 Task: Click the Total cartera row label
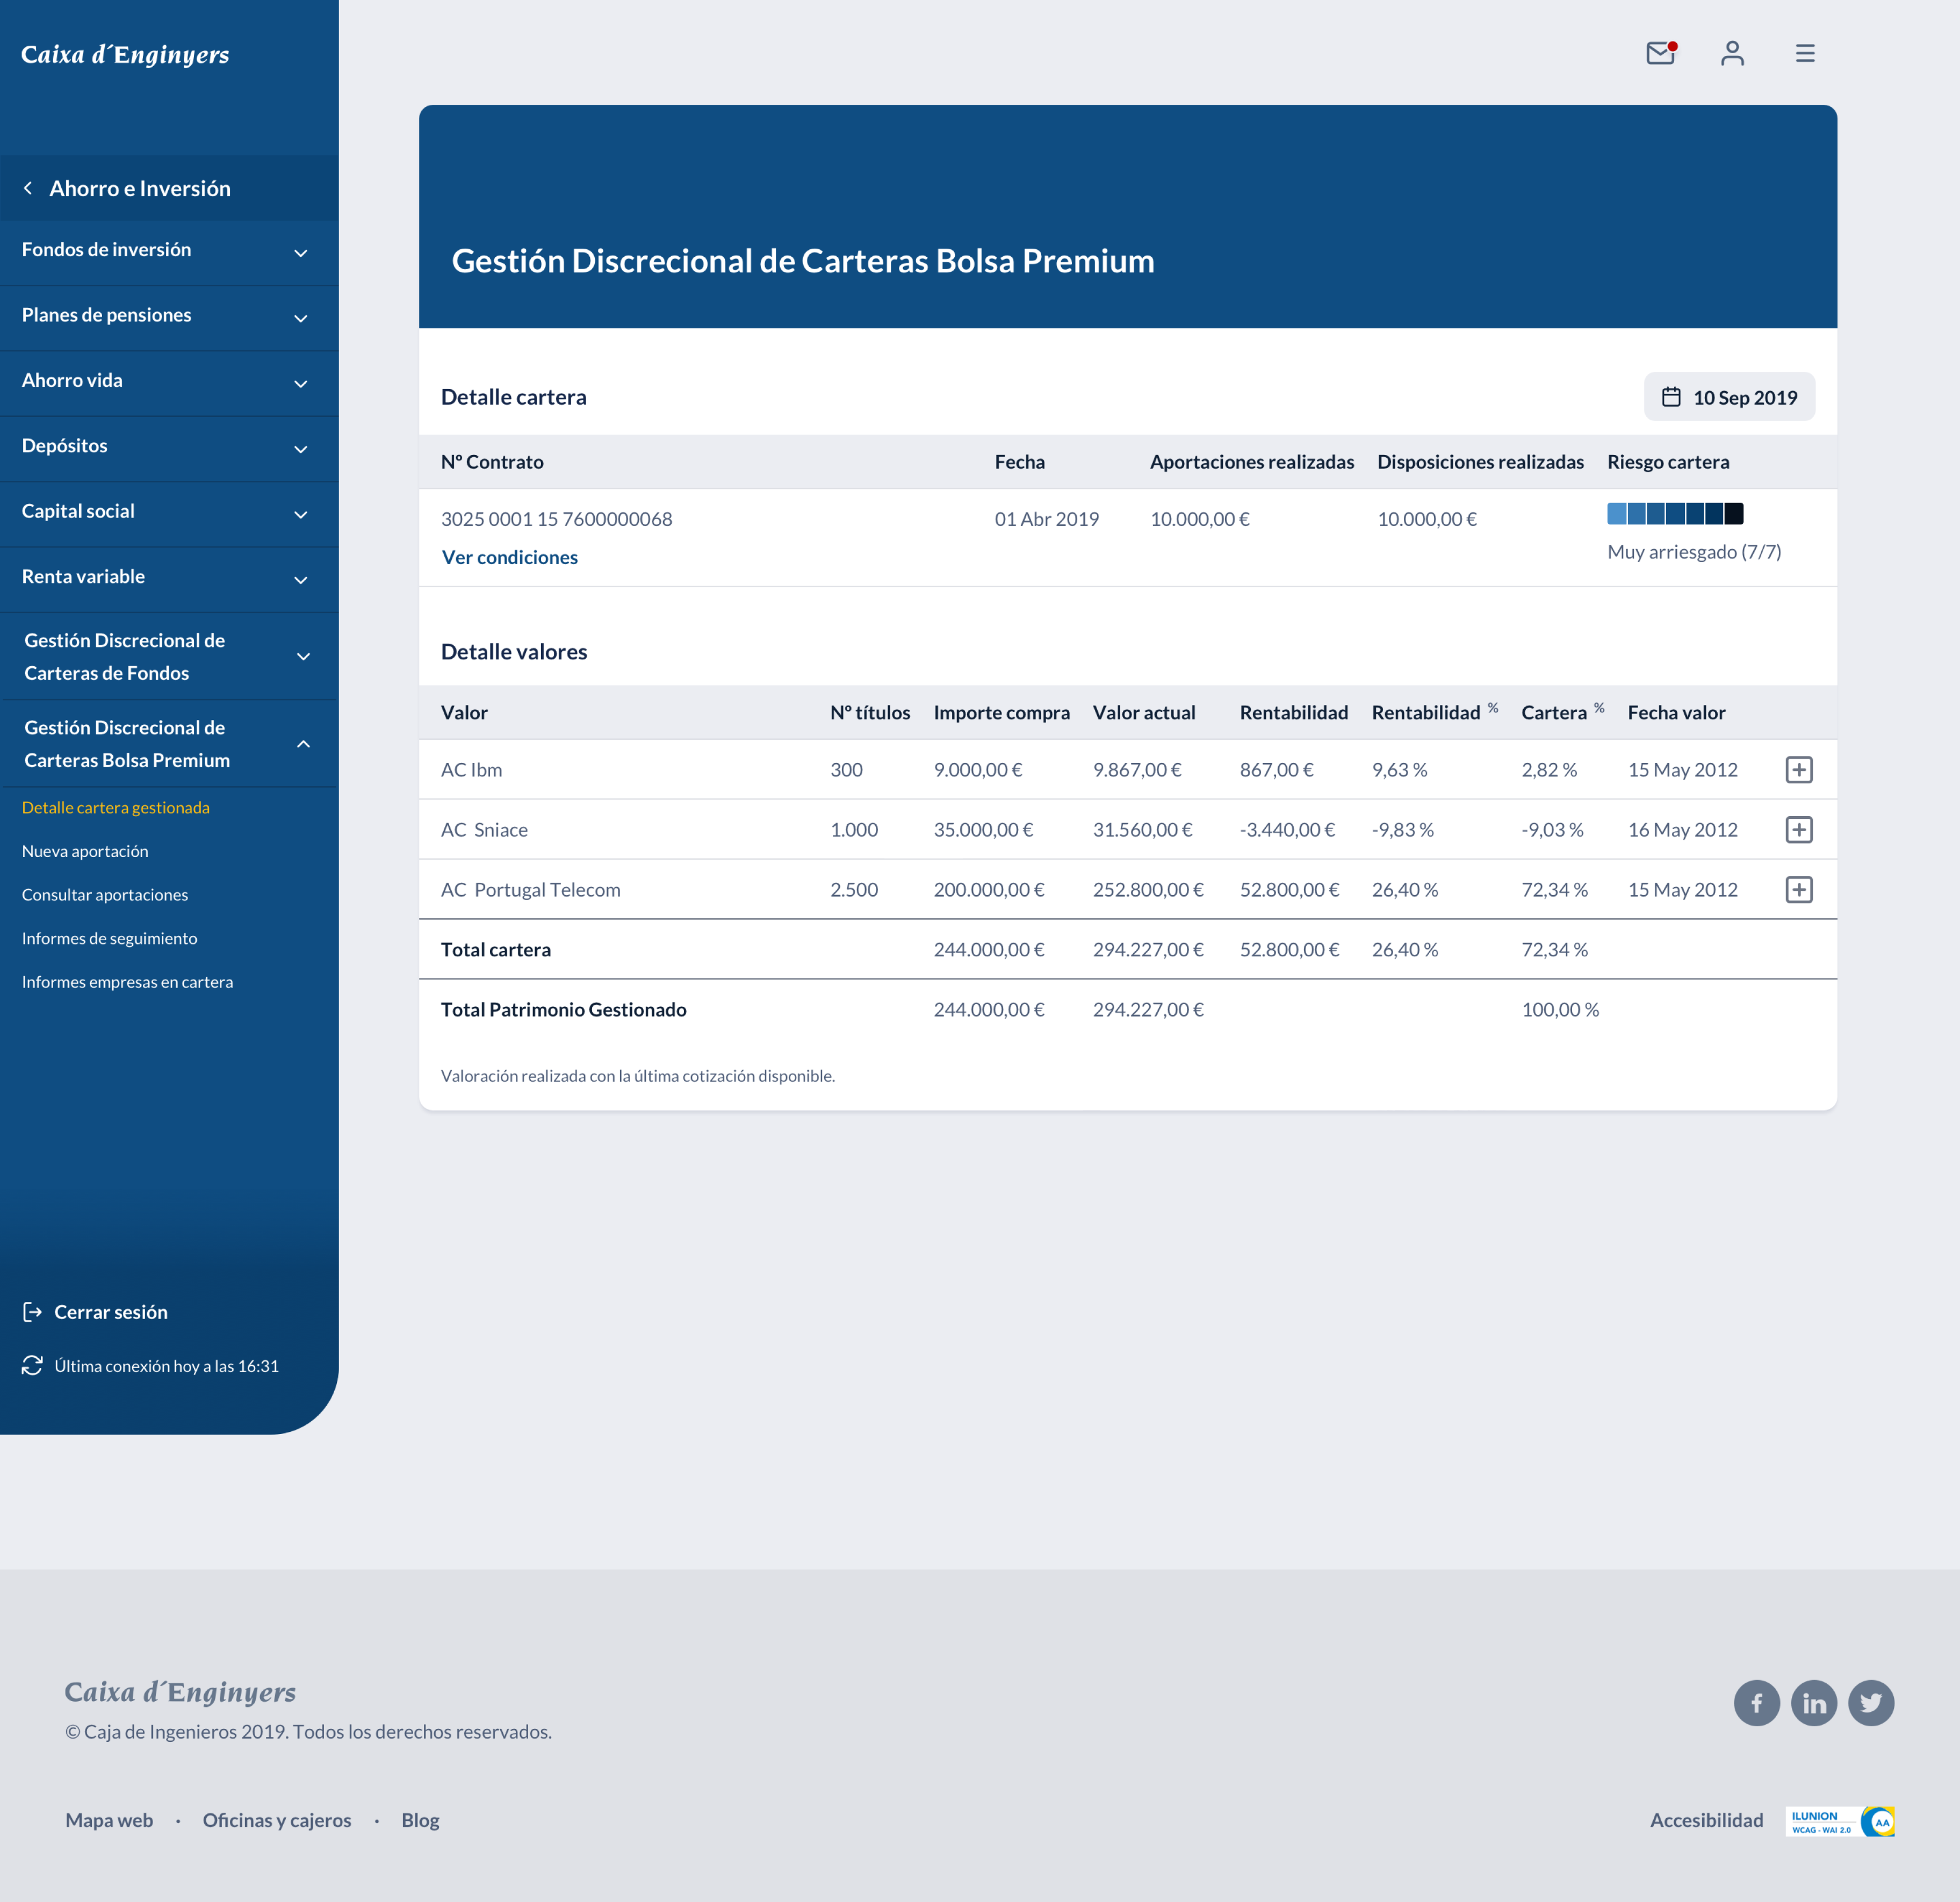point(496,950)
